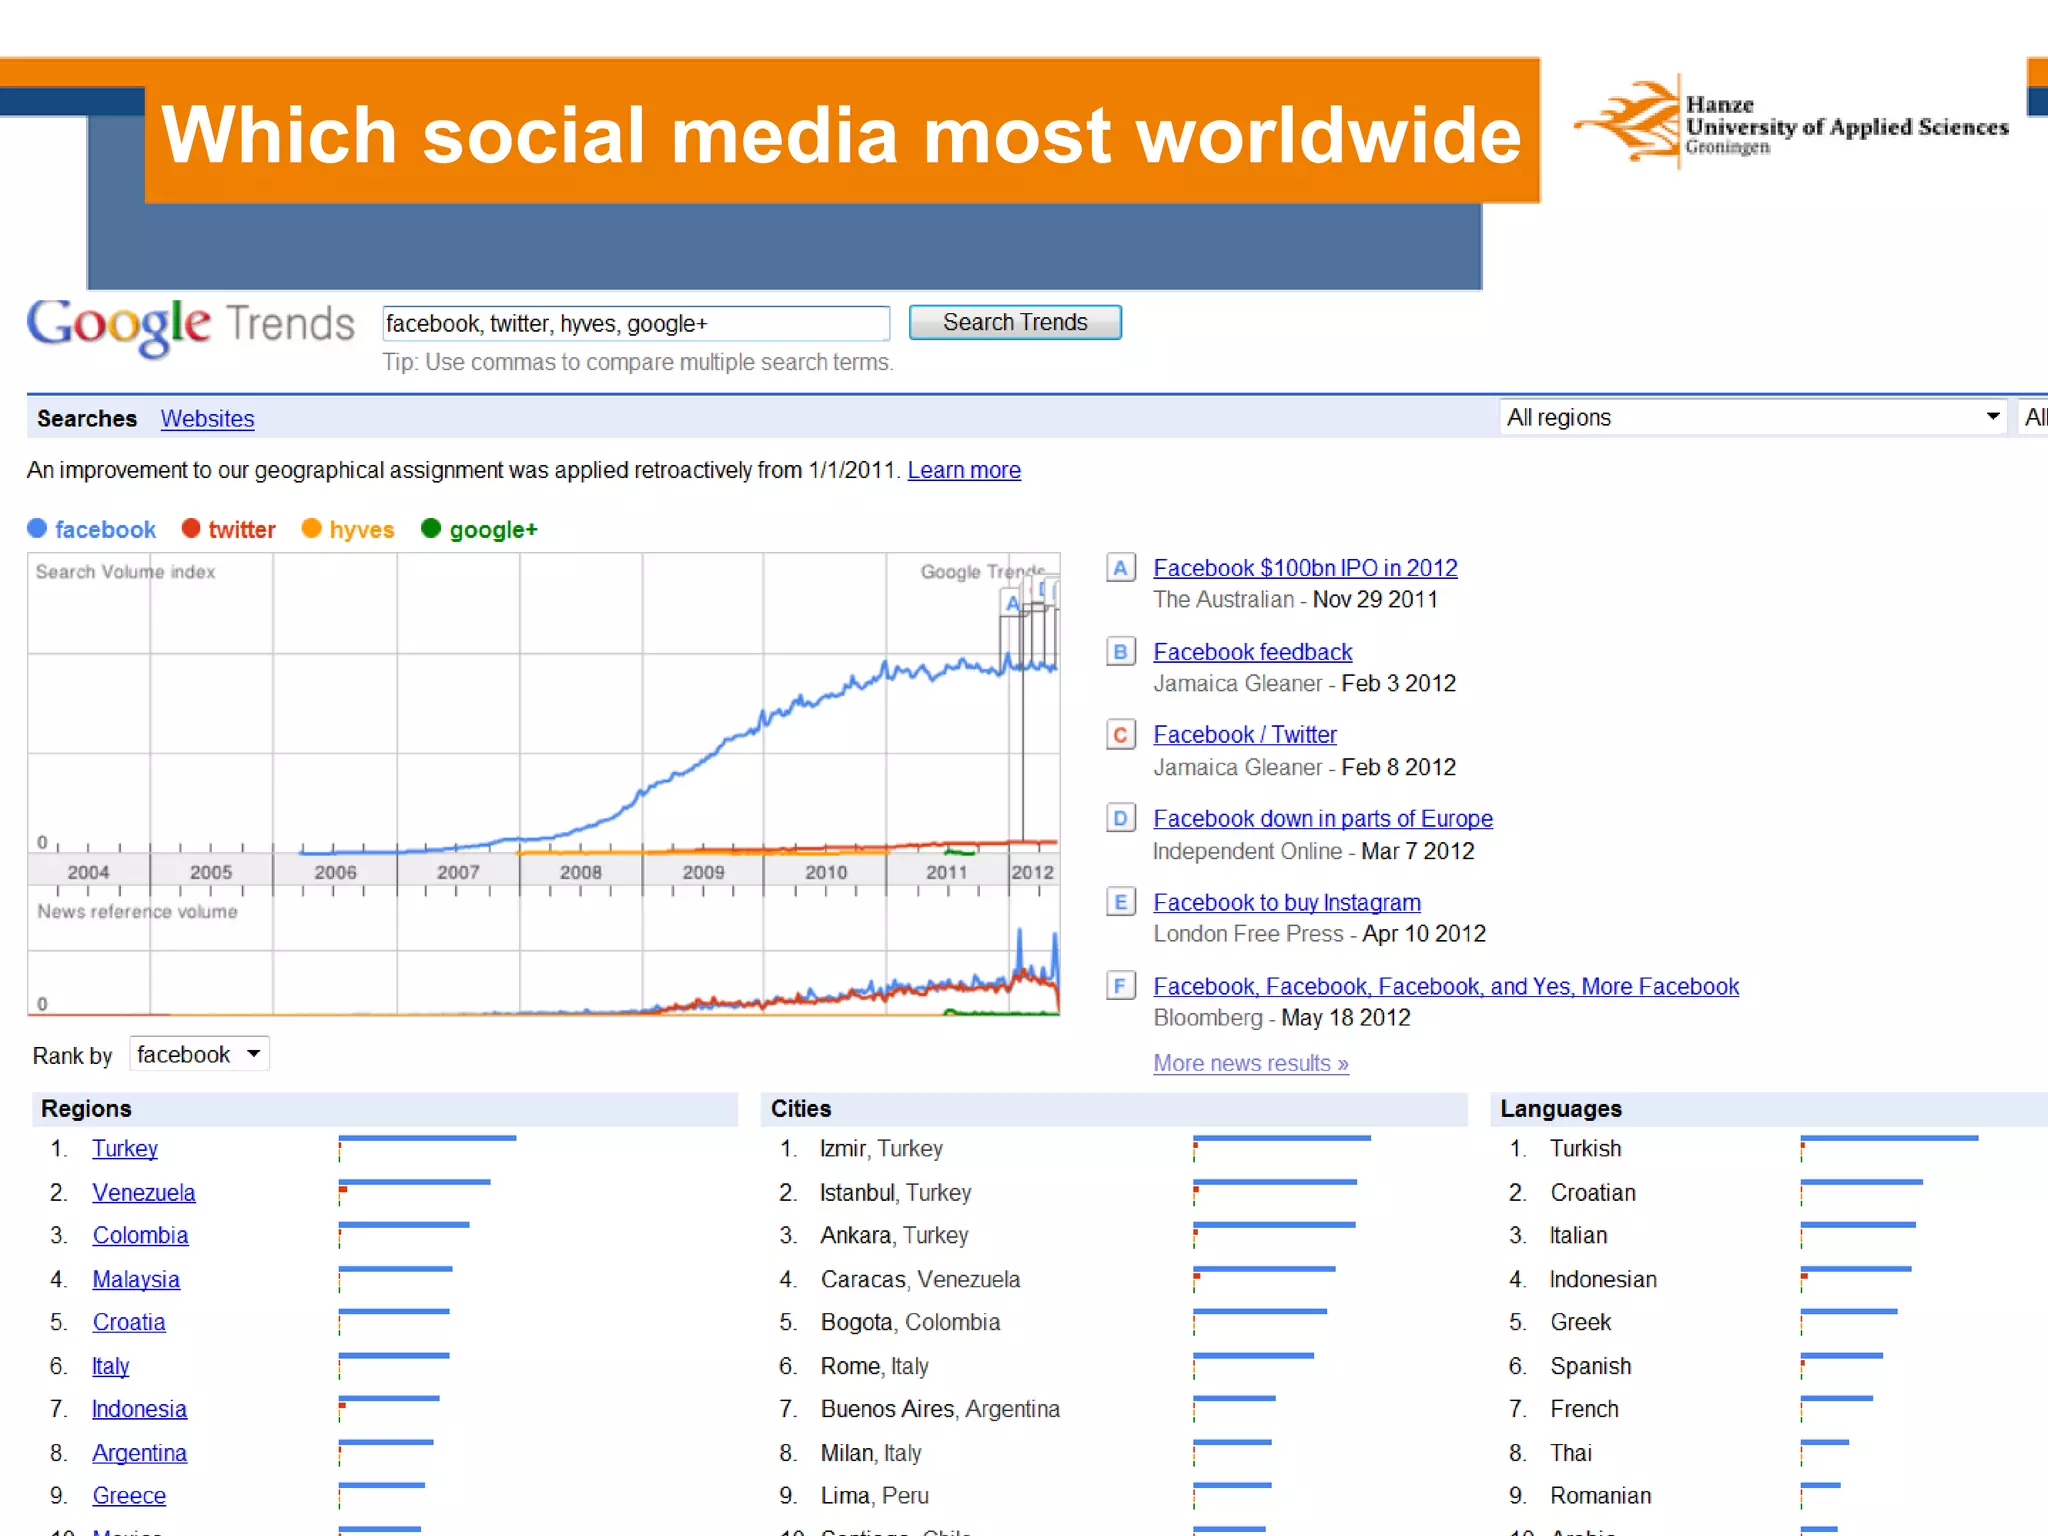Open the Rank by facebook dropdown
Image resolution: width=2048 pixels, height=1536 pixels.
coord(199,1054)
